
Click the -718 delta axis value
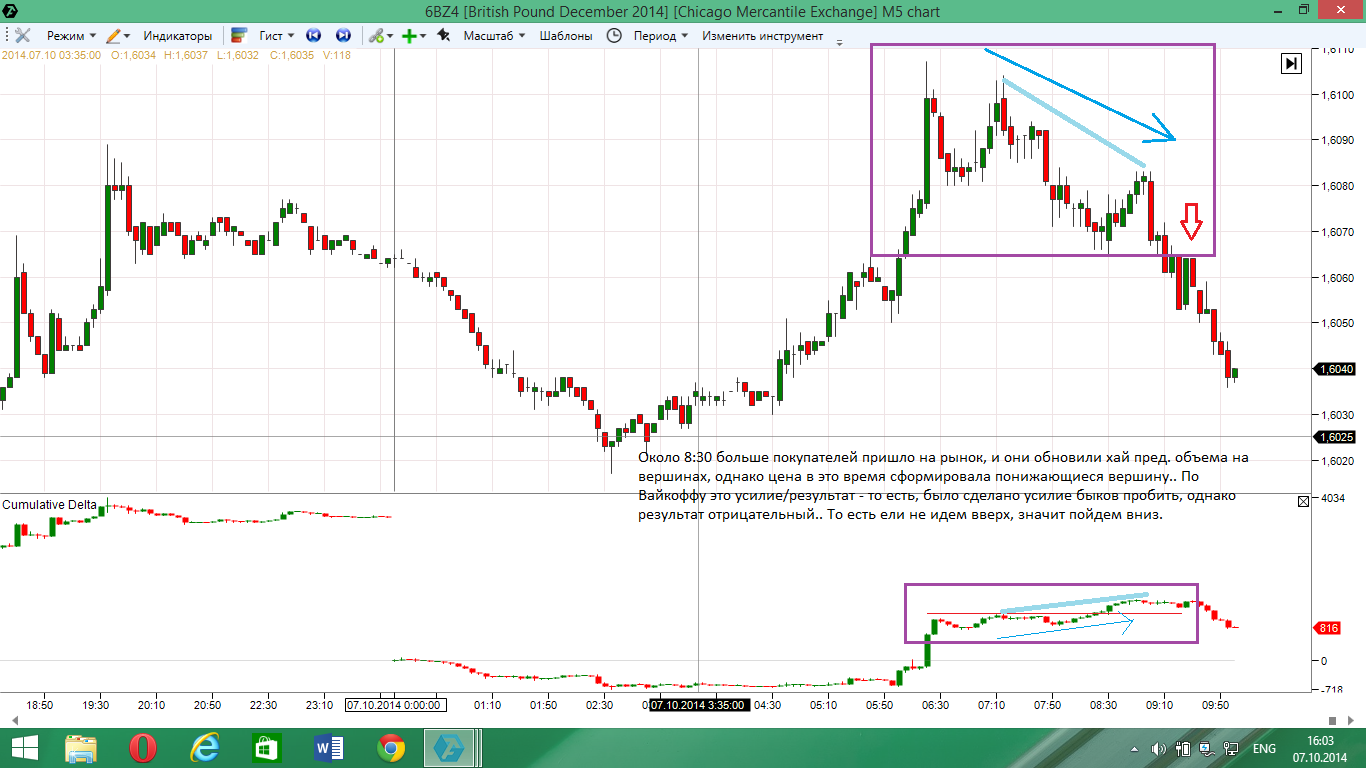coord(1332,692)
